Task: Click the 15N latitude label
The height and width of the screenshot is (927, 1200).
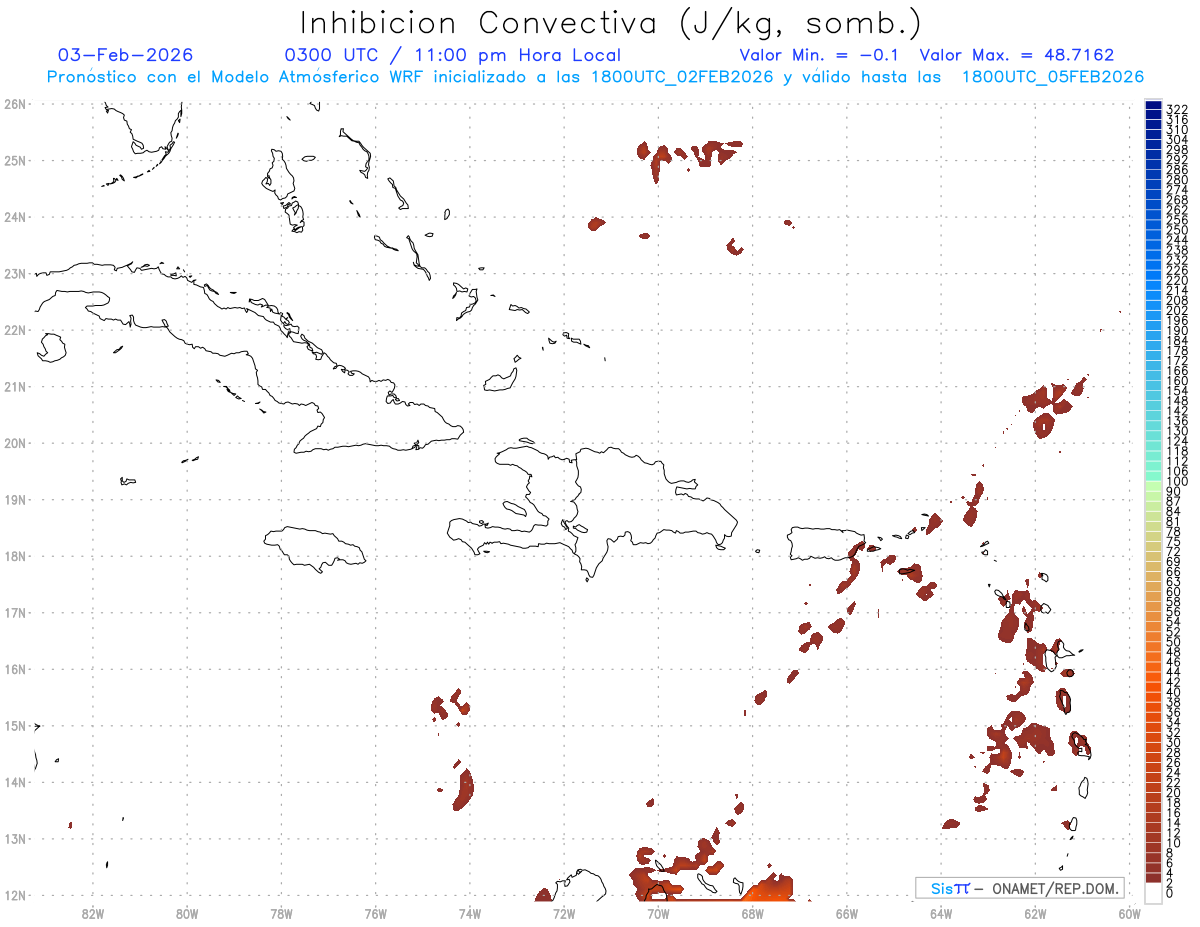Action: click(x=14, y=725)
